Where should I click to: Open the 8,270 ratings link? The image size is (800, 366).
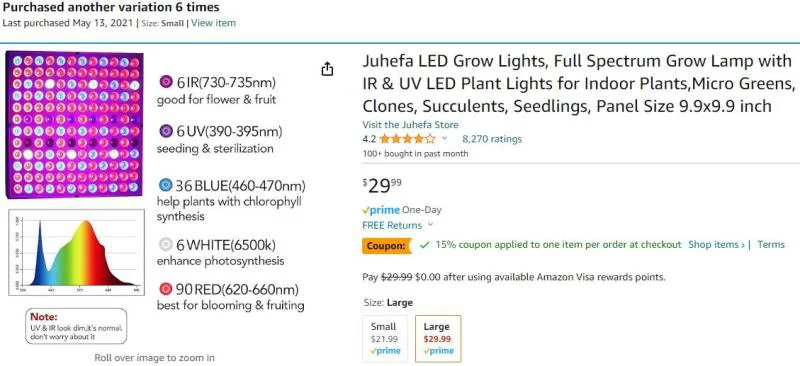click(x=492, y=139)
